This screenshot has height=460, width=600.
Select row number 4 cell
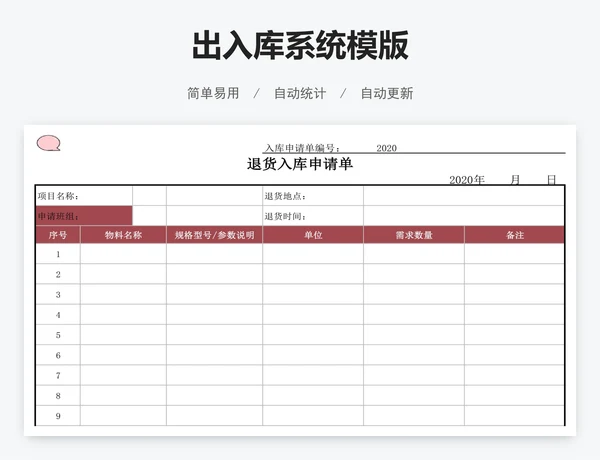tap(58, 315)
